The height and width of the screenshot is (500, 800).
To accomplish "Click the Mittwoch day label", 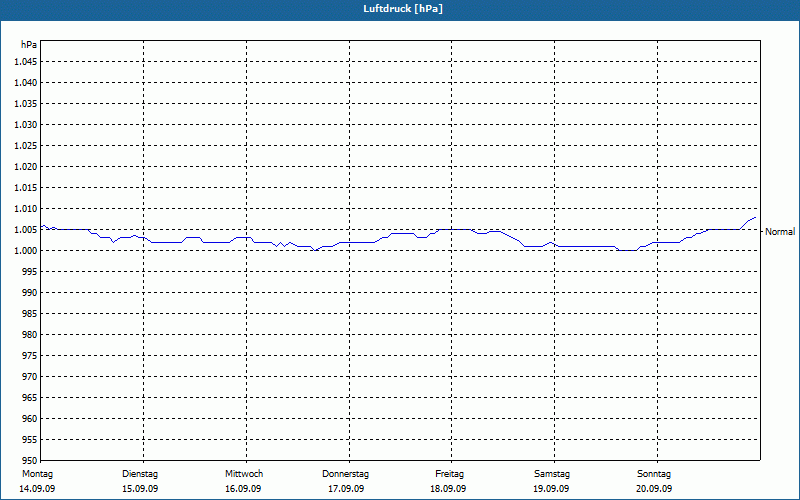I will pyautogui.click(x=244, y=474).
